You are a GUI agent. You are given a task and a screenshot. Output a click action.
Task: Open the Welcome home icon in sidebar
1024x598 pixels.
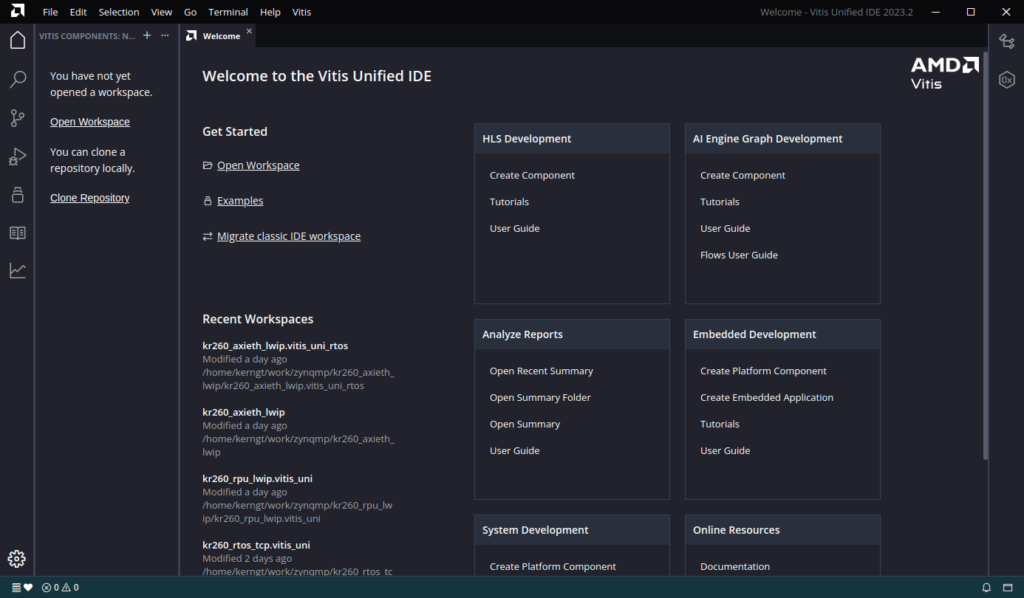click(18, 40)
